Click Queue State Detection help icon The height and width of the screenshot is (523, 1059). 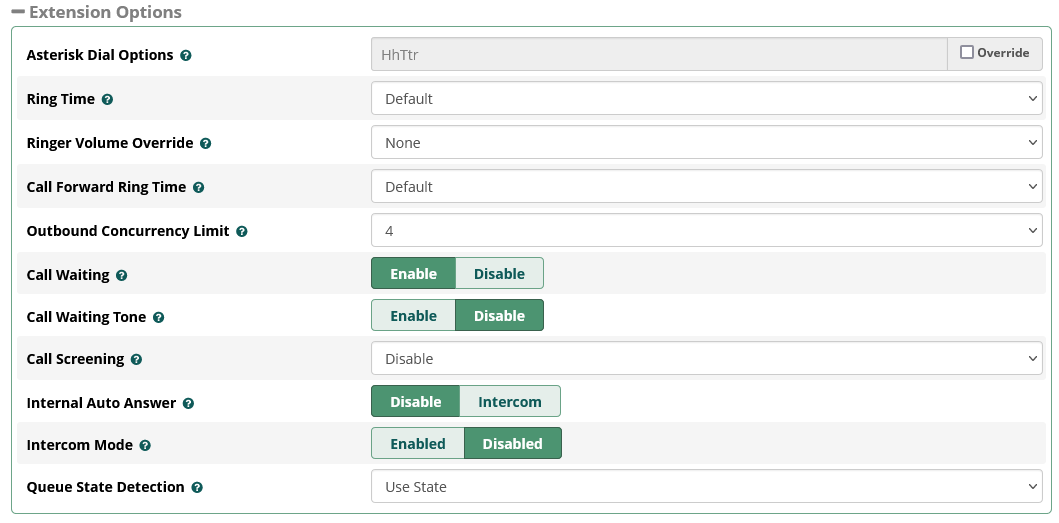point(197,488)
